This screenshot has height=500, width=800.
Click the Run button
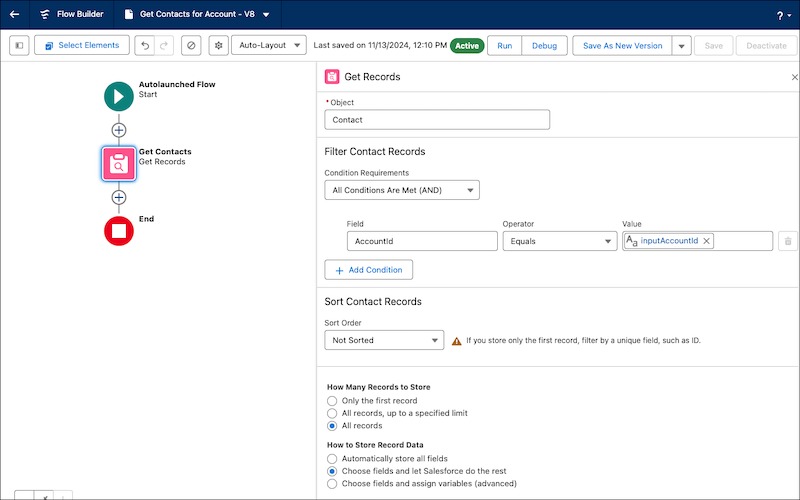(x=505, y=46)
